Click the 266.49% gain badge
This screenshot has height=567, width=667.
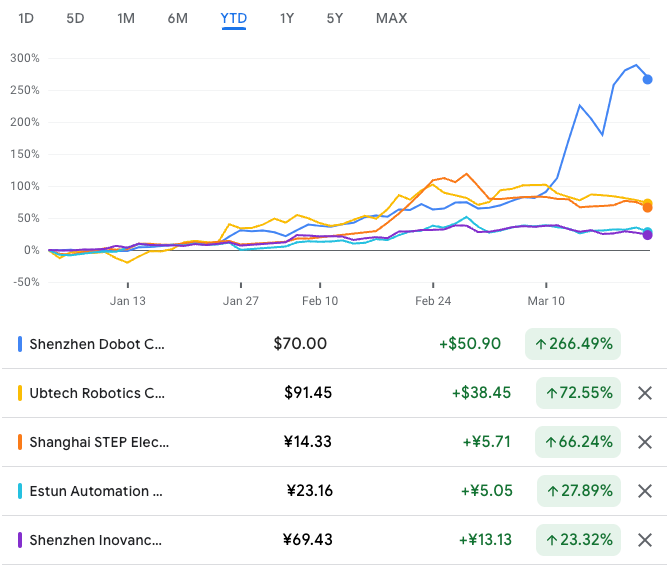click(573, 344)
